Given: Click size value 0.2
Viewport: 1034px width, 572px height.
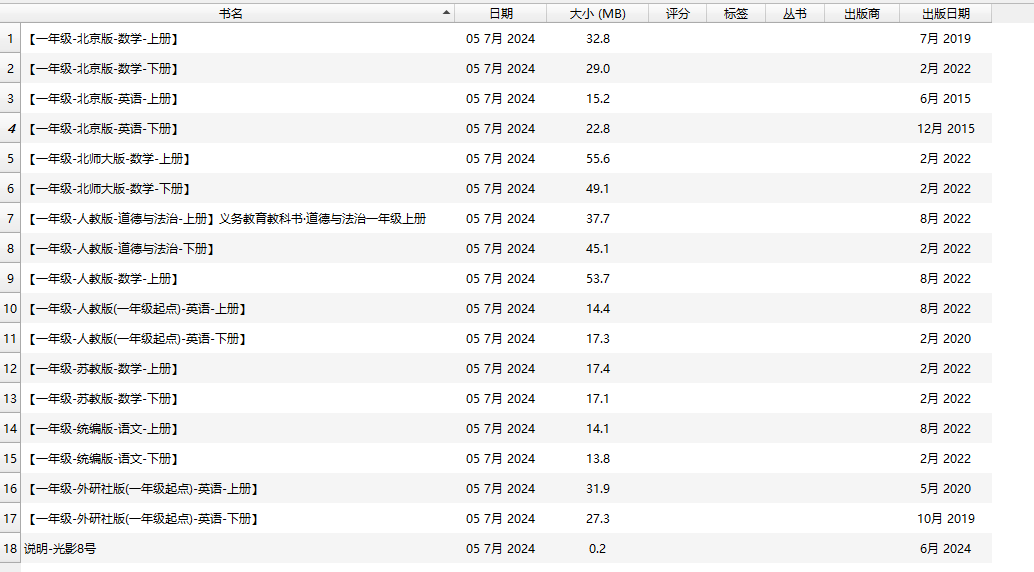Looking at the screenshot, I should tap(598, 549).
